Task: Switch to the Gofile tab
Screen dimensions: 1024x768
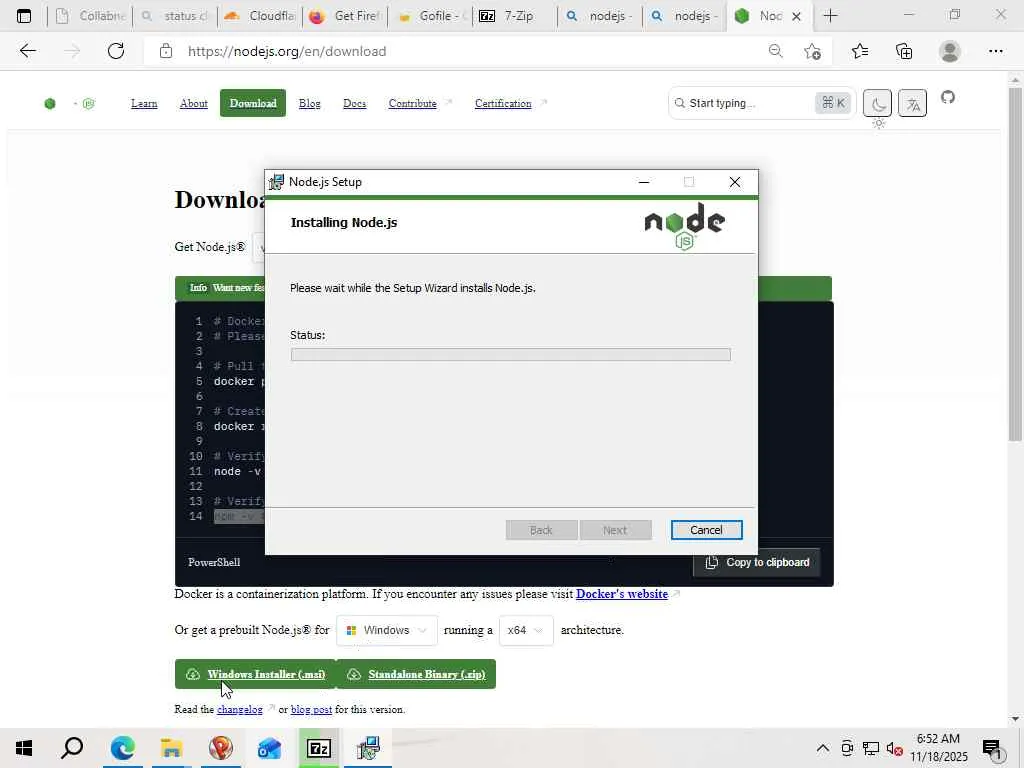Action: pyautogui.click(x=430, y=16)
